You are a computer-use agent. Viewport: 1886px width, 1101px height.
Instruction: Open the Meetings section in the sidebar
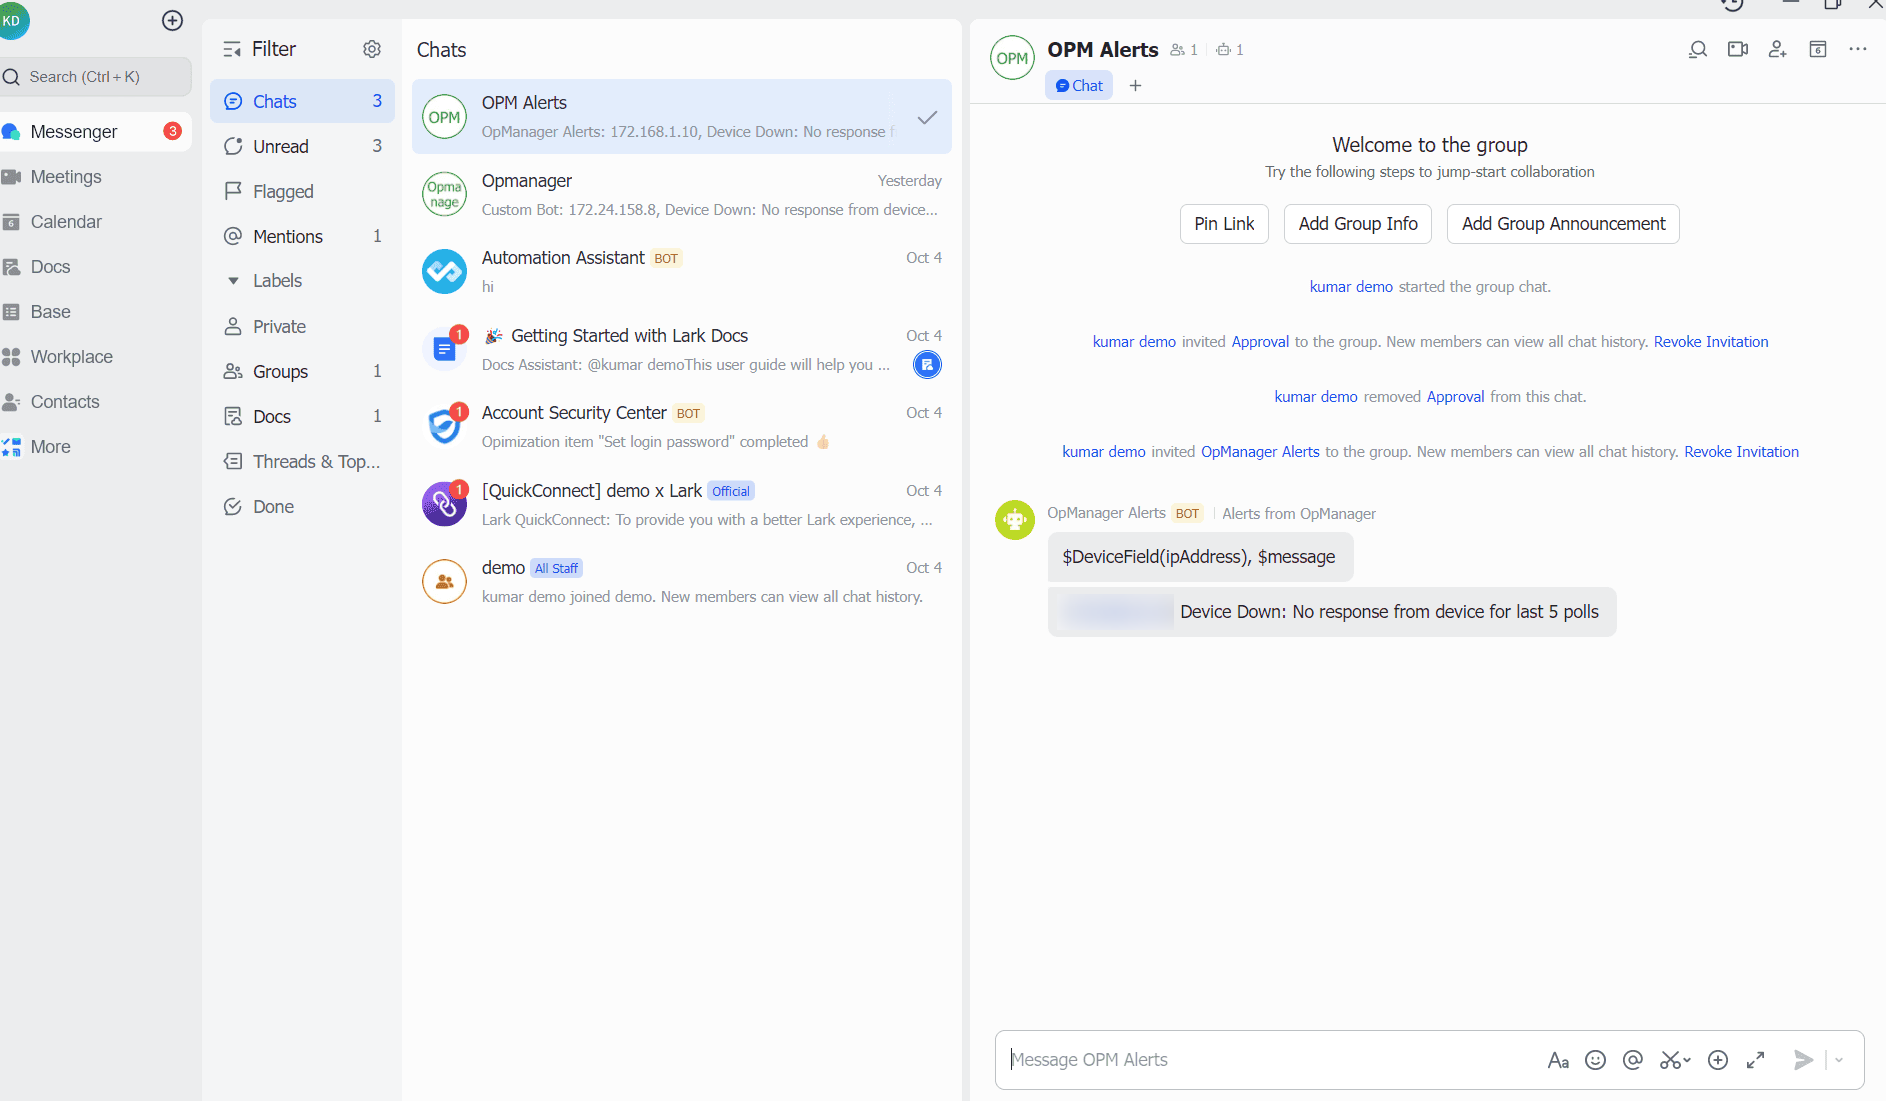click(x=64, y=176)
